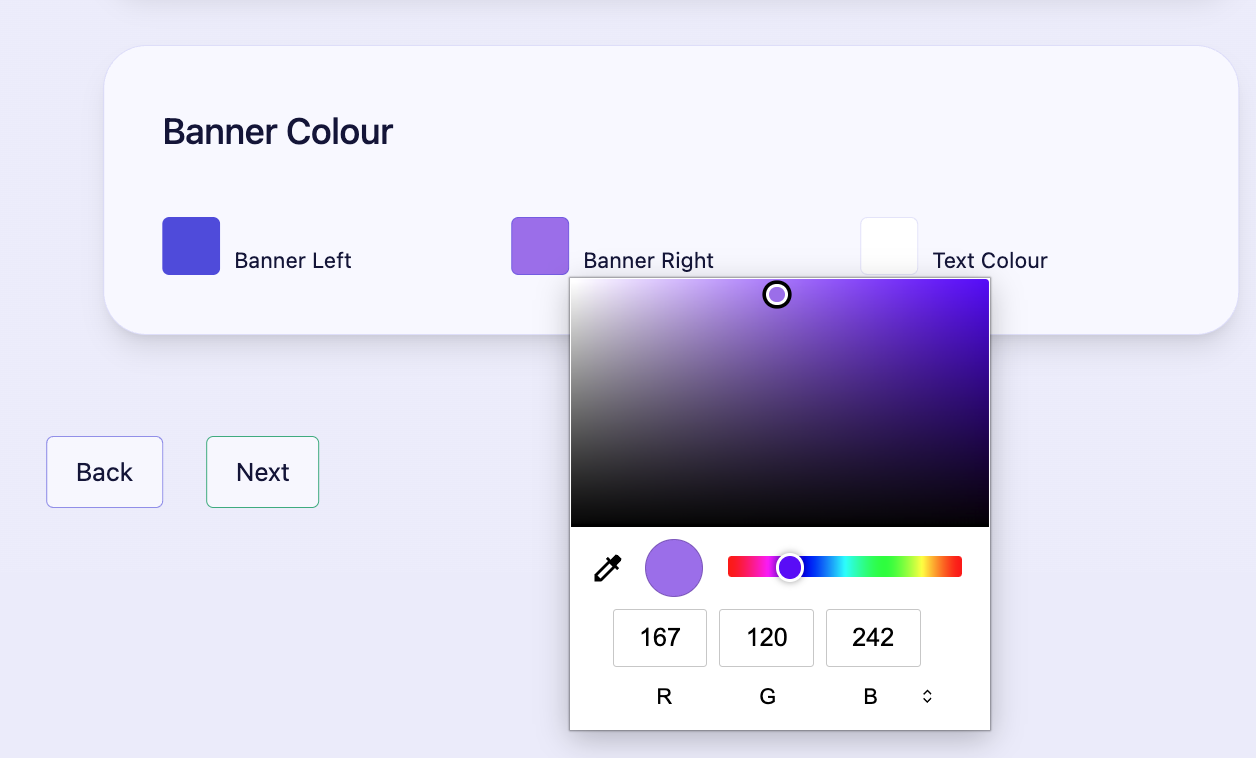1256x758 pixels.
Task: Click the Banner Left label text
Action: click(292, 260)
